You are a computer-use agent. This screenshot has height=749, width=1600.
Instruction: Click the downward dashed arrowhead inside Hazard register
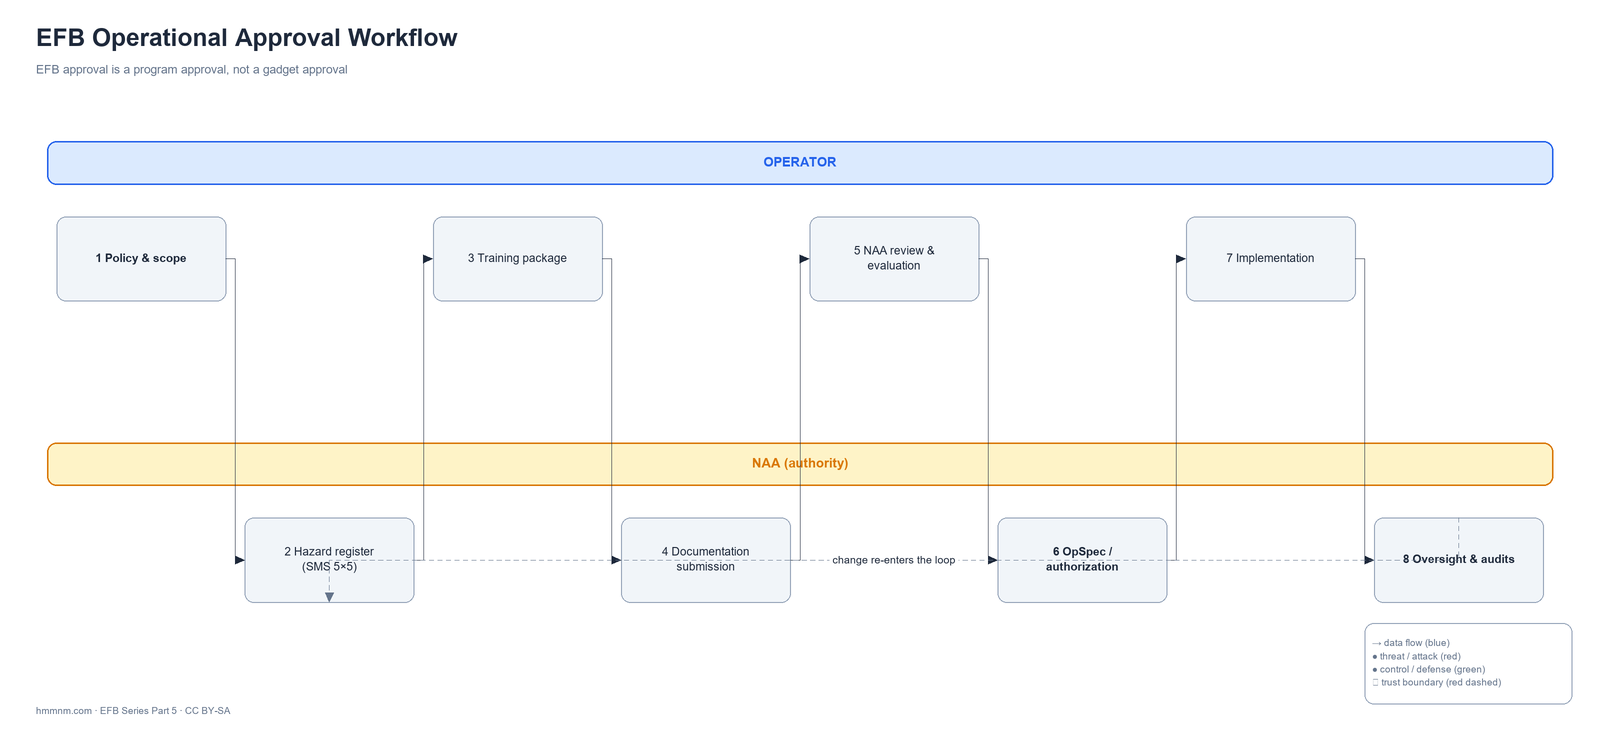pos(329,597)
